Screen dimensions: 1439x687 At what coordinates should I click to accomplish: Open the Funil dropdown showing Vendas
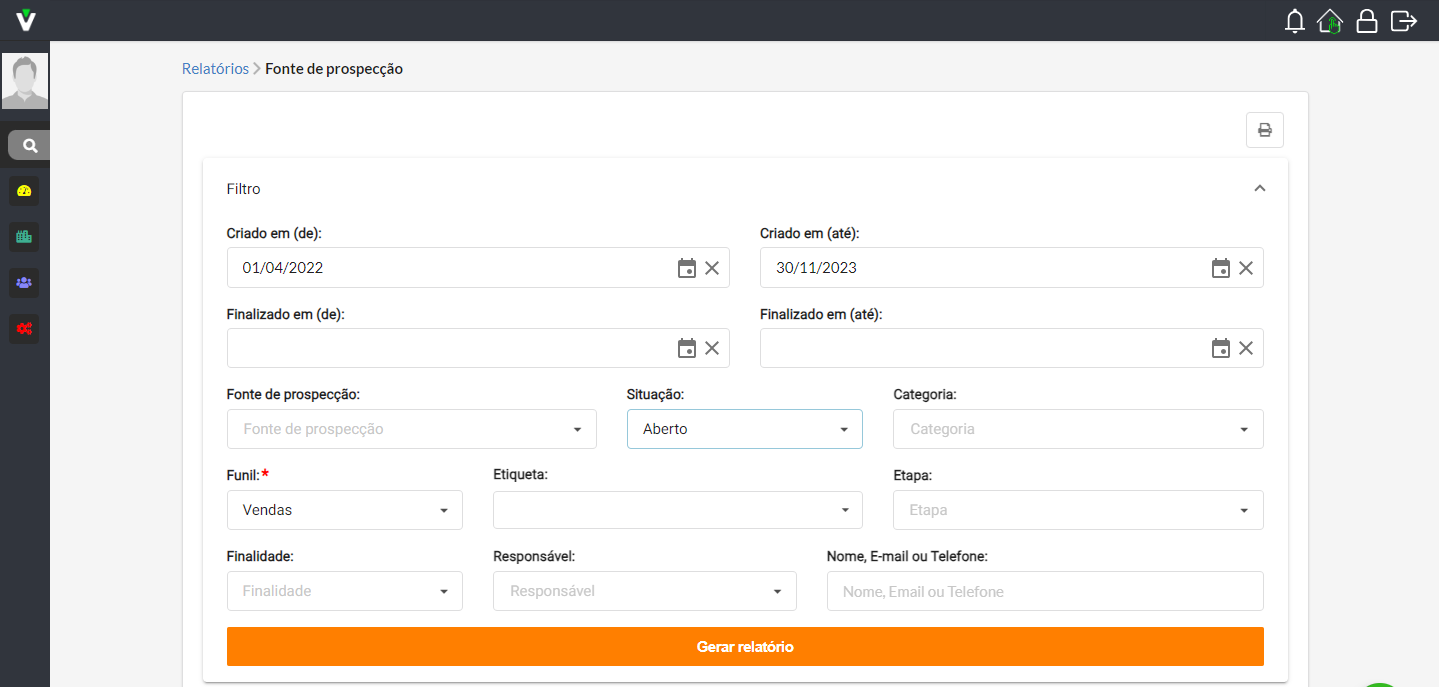pyautogui.click(x=345, y=510)
